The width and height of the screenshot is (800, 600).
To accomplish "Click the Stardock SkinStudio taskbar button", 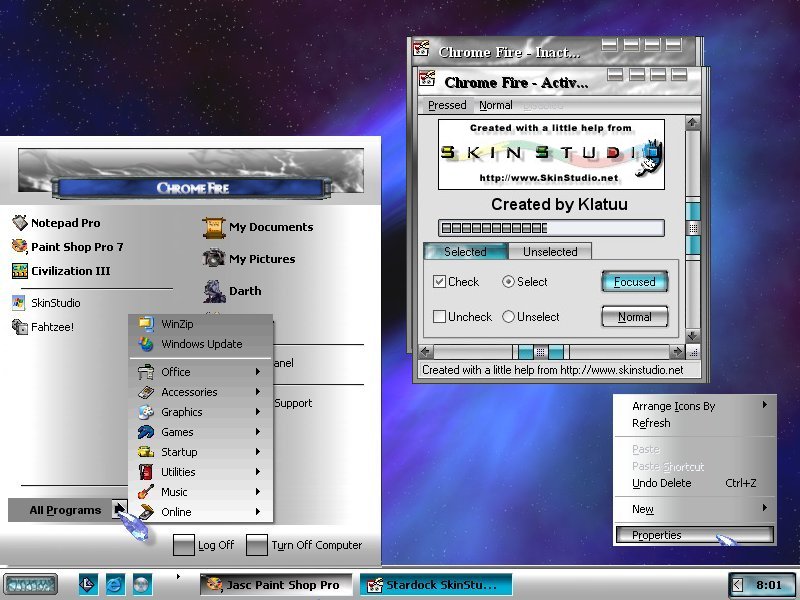I will 436,585.
